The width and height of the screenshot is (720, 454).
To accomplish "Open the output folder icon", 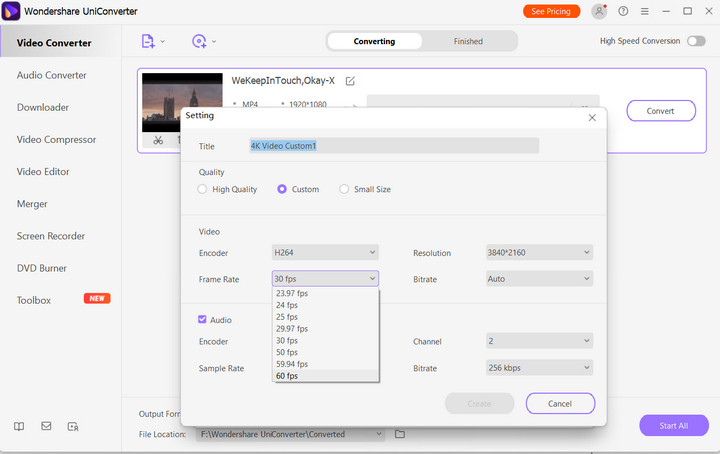I will 400,434.
